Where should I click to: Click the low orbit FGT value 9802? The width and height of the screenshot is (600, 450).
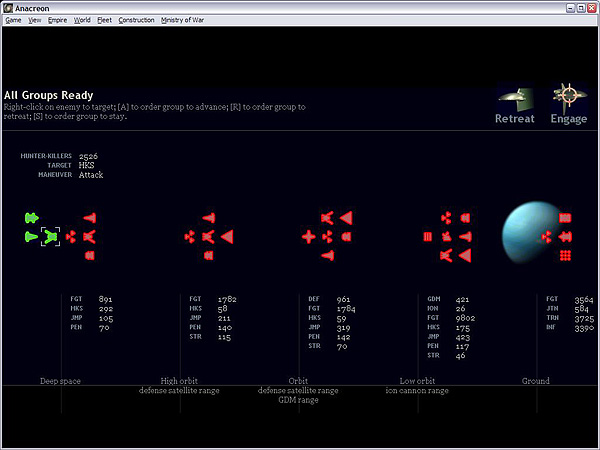click(465, 318)
